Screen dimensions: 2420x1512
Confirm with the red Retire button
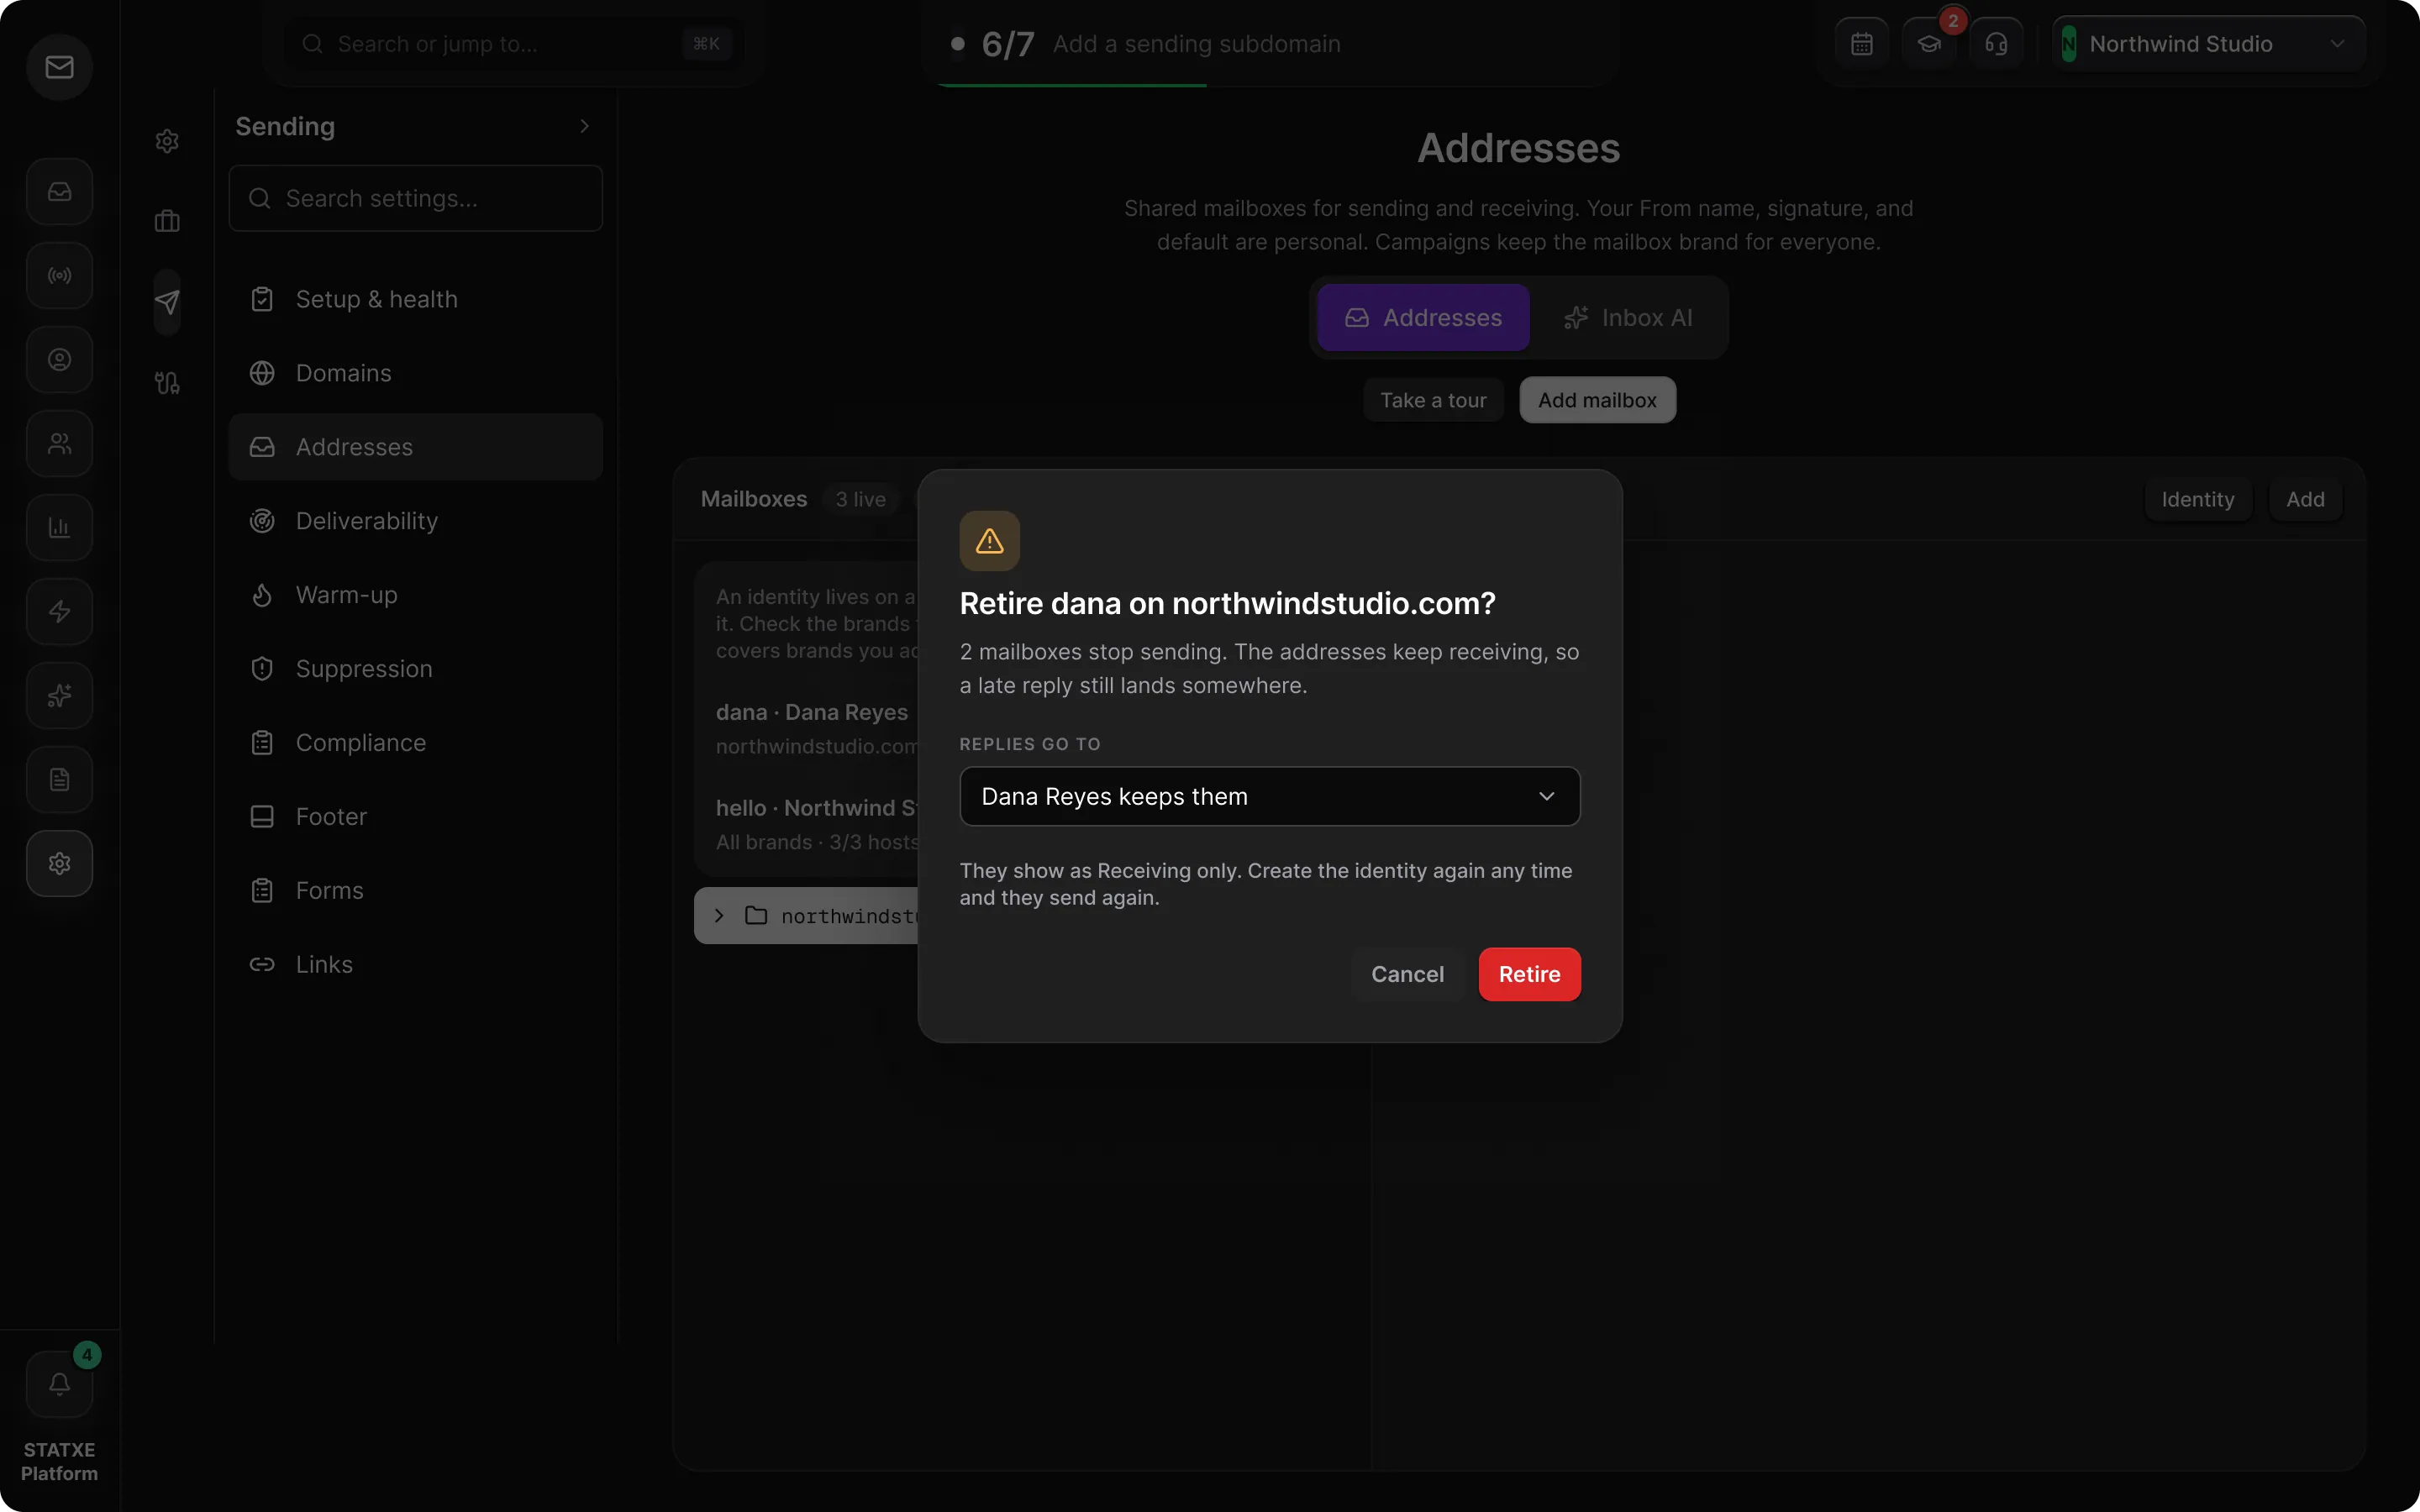1529,974
